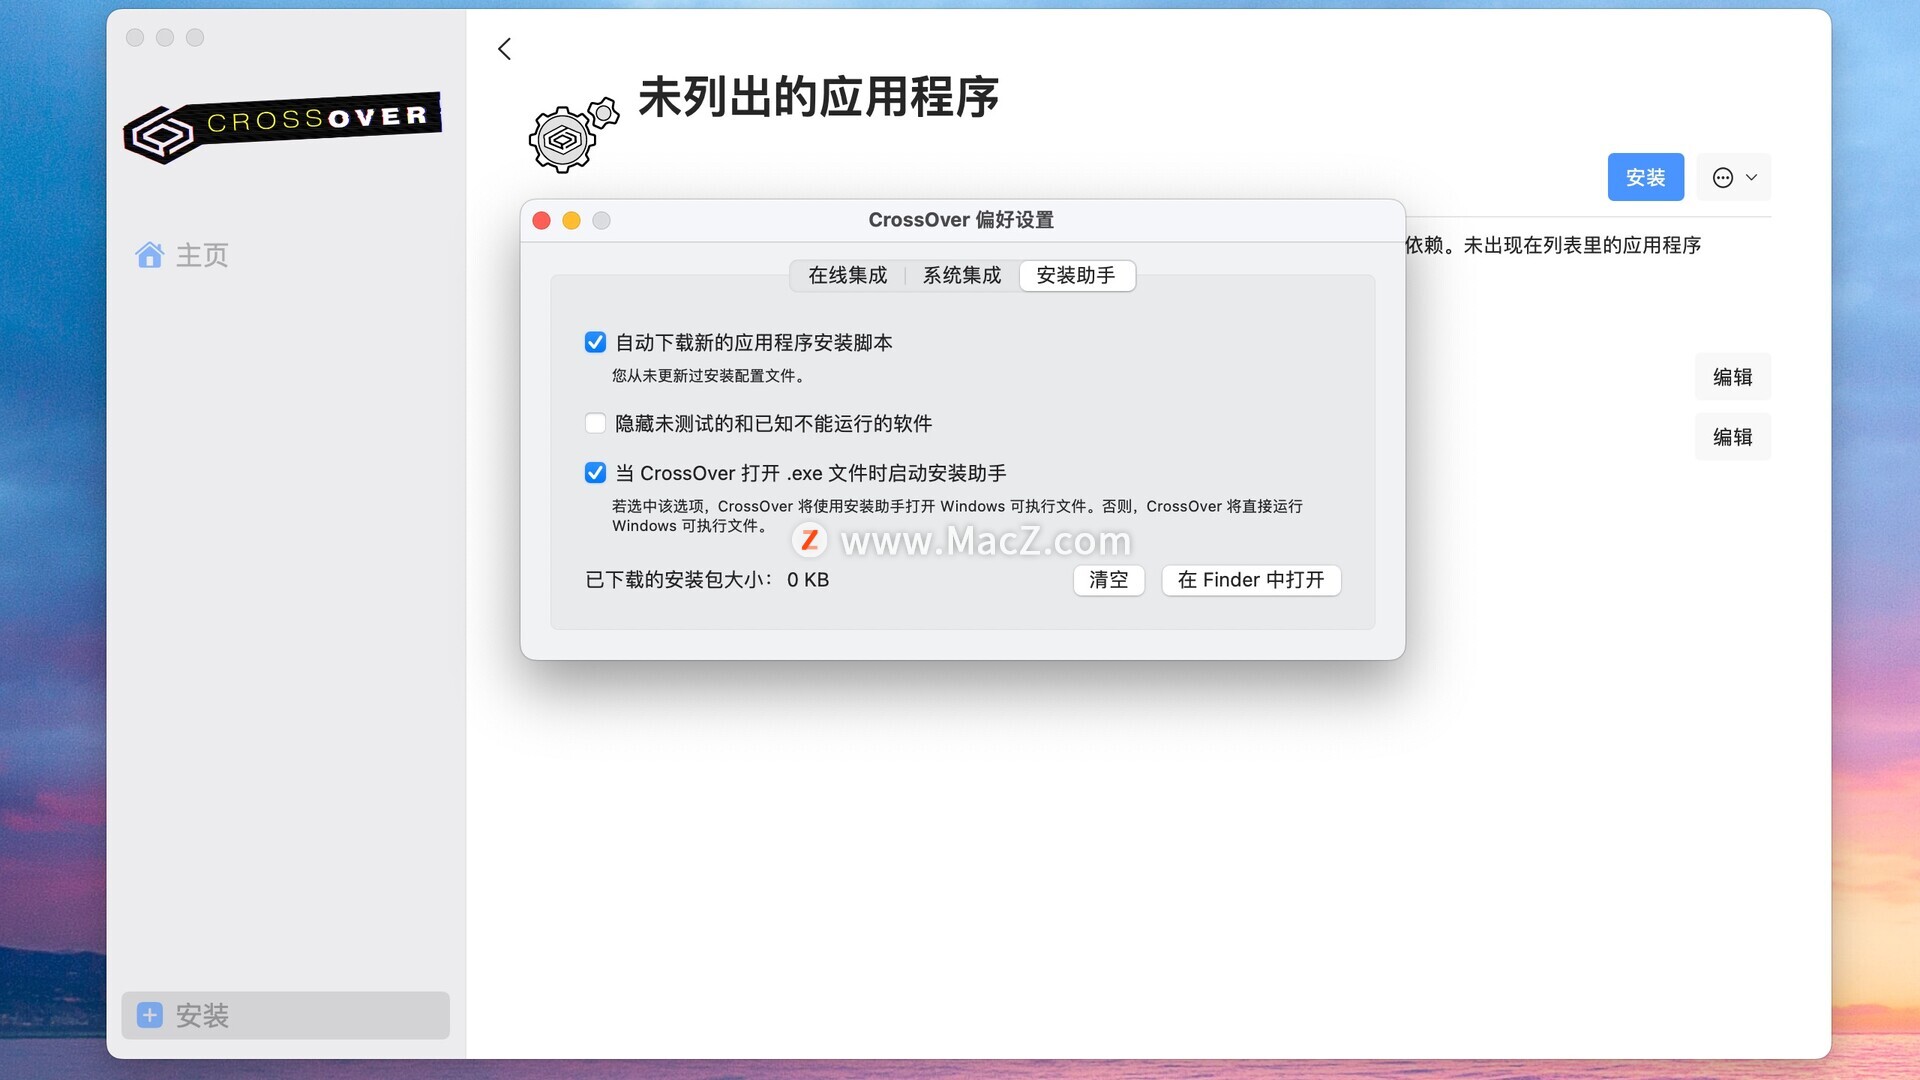
Task: Click the 清空 button
Action: tap(1108, 580)
